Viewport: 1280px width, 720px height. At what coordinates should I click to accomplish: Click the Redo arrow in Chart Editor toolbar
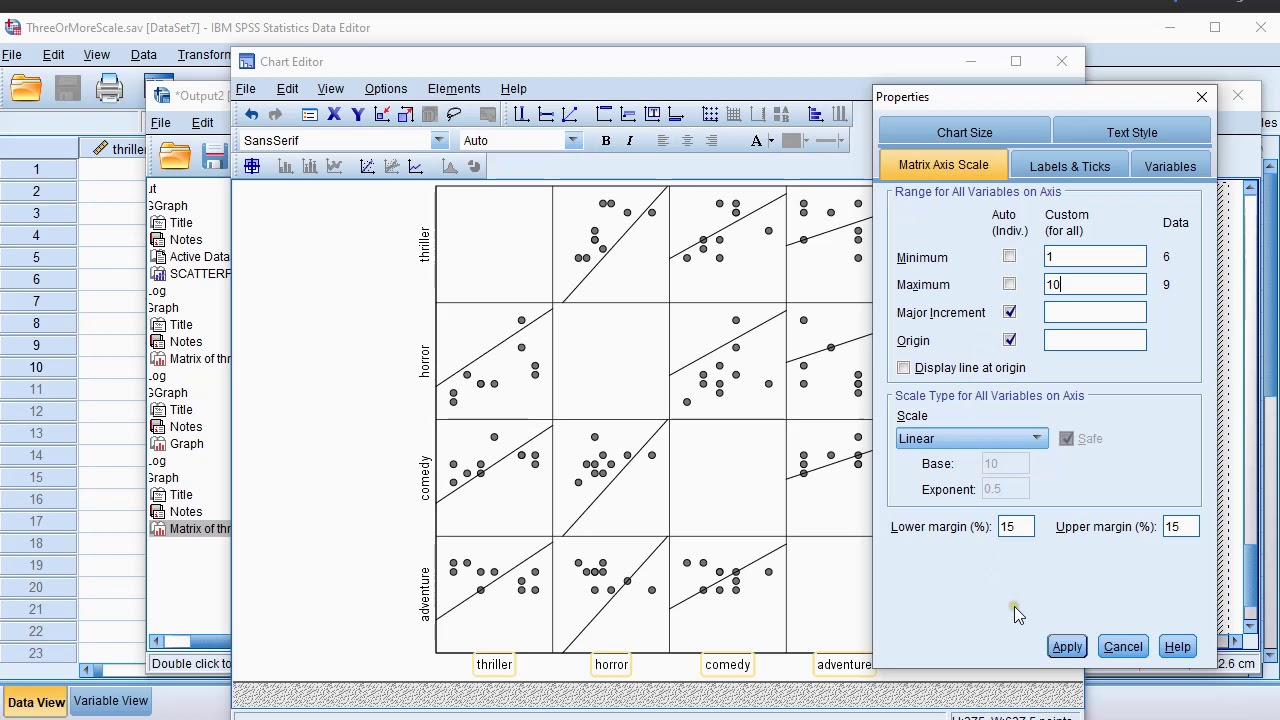tap(275, 114)
